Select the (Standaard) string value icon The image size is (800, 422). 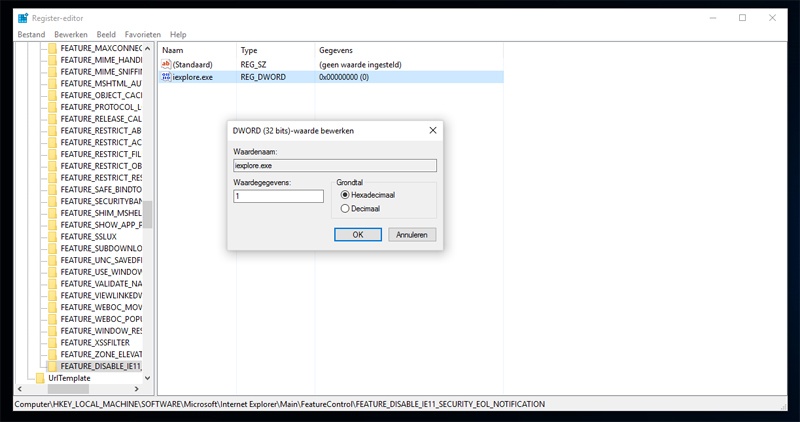pyautogui.click(x=166, y=64)
